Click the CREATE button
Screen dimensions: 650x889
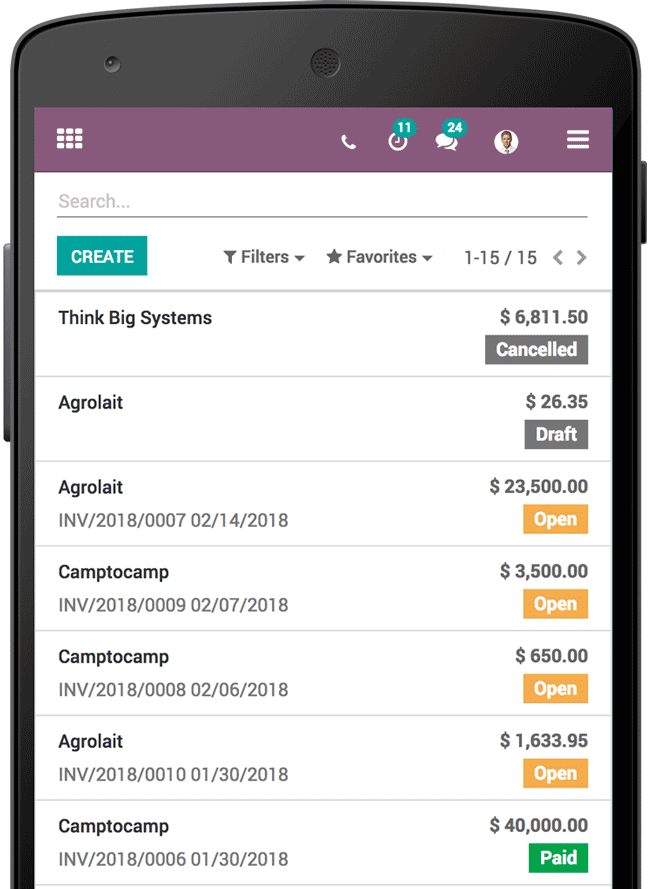[x=102, y=256]
